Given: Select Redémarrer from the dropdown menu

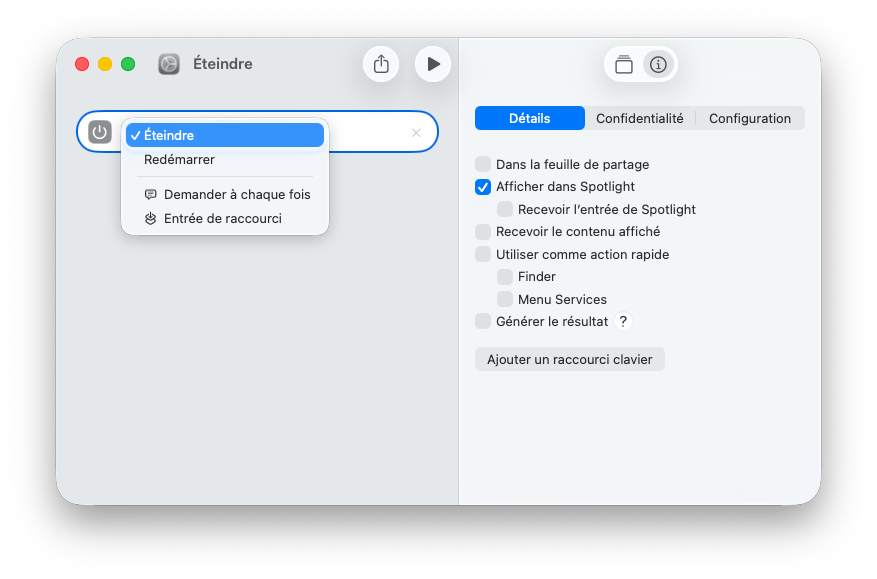Looking at the screenshot, I should [179, 159].
